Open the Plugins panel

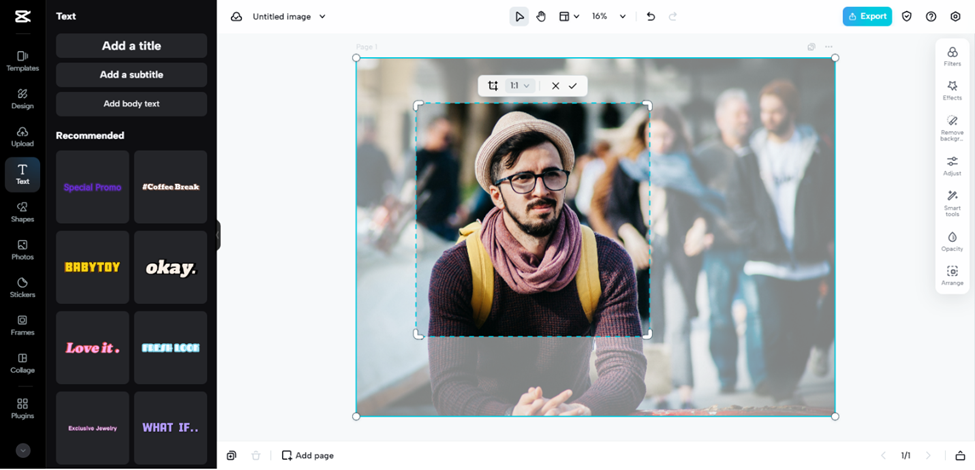pos(22,408)
